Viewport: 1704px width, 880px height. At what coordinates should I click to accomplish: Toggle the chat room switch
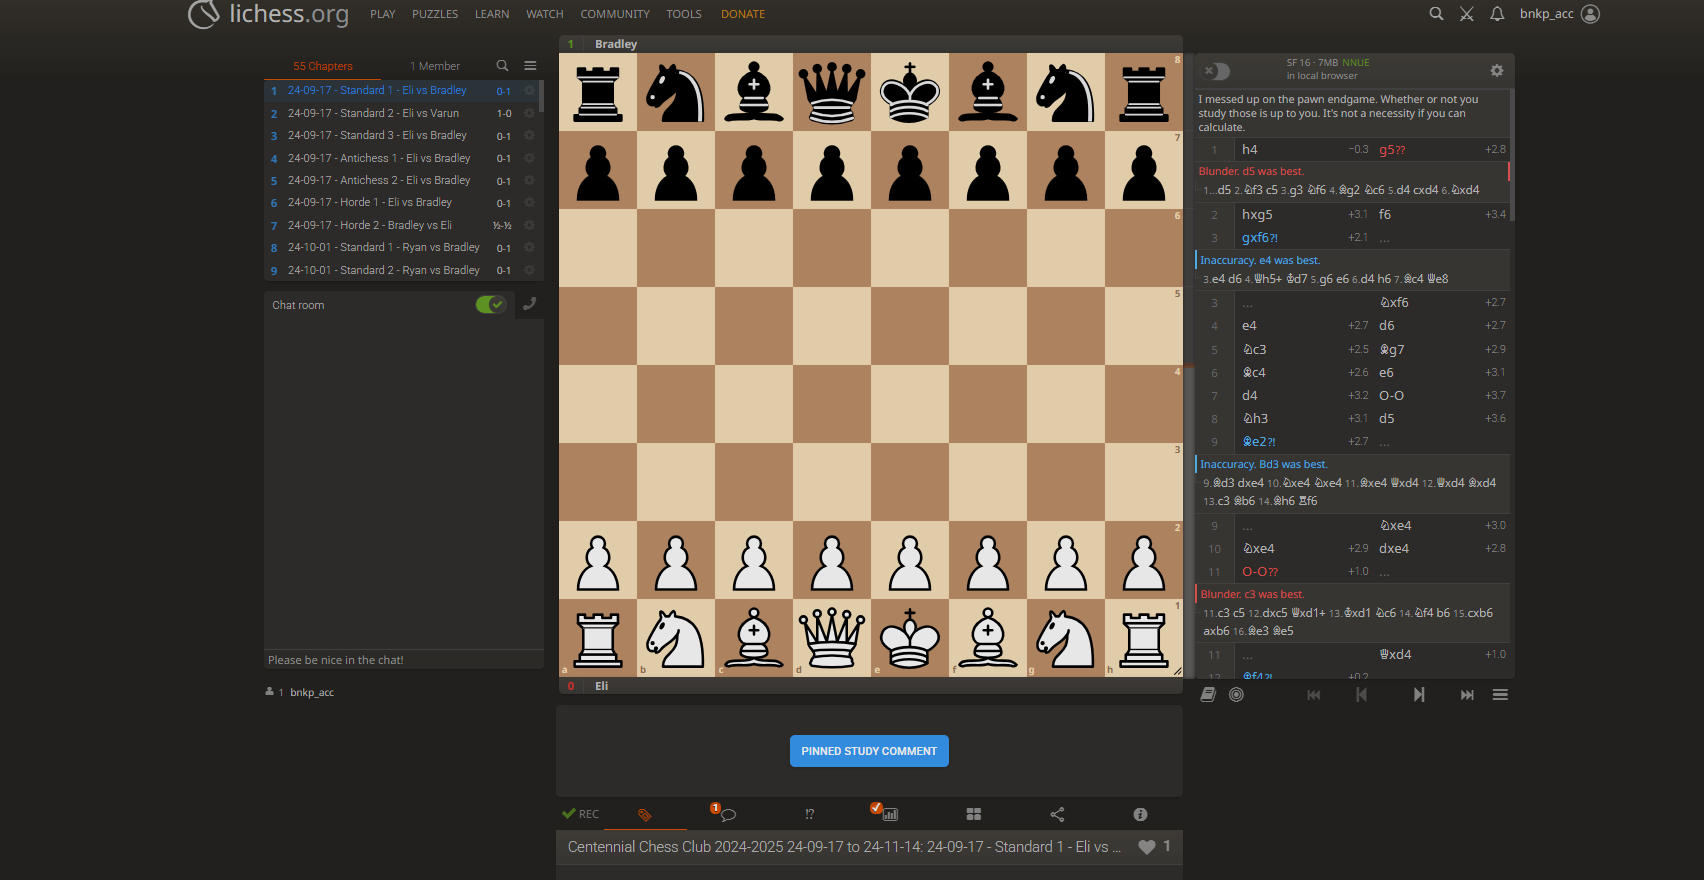click(x=491, y=305)
